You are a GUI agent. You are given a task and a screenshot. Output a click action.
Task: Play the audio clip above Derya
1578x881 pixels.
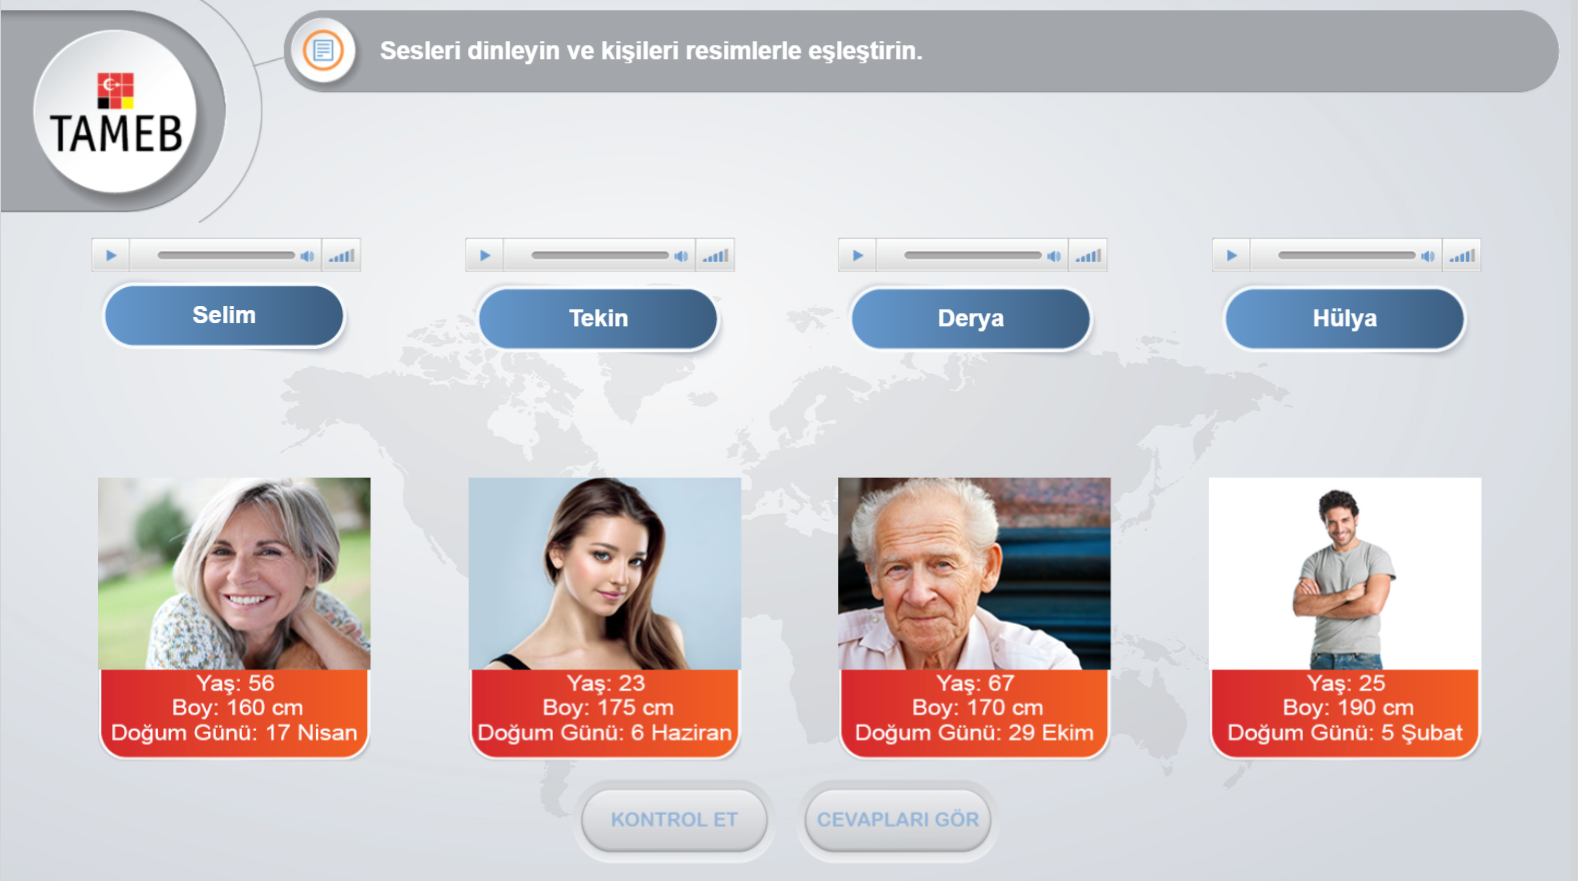coord(858,256)
